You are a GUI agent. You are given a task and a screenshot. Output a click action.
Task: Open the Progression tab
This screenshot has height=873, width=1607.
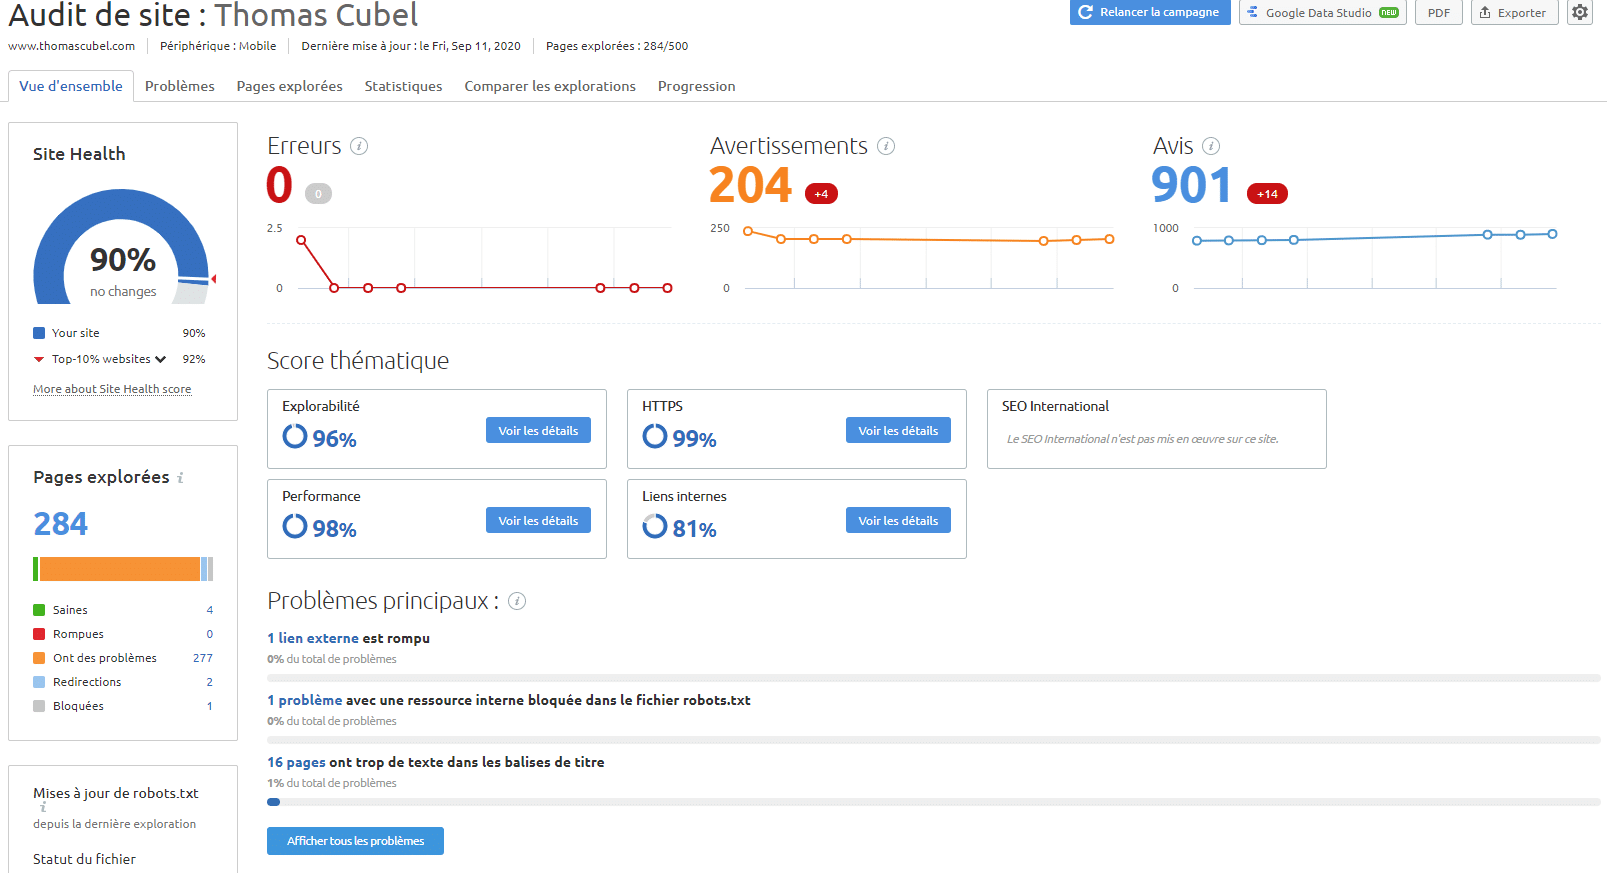(x=697, y=86)
